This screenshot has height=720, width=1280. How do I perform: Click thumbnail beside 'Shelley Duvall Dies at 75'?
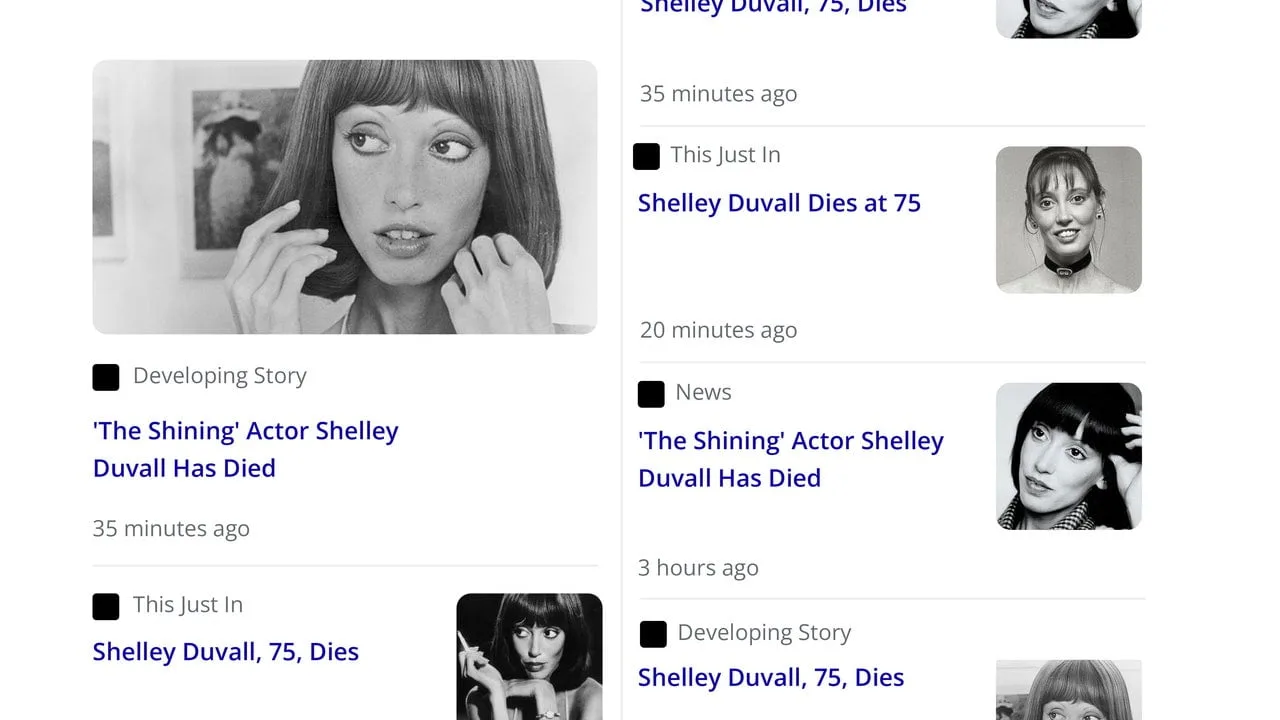1069,220
